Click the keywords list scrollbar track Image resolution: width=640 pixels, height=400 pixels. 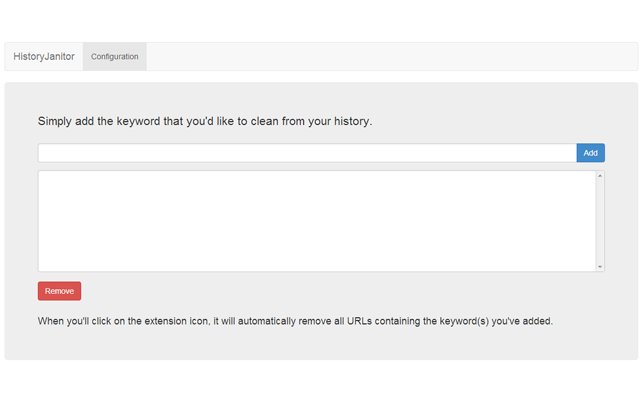600,221
